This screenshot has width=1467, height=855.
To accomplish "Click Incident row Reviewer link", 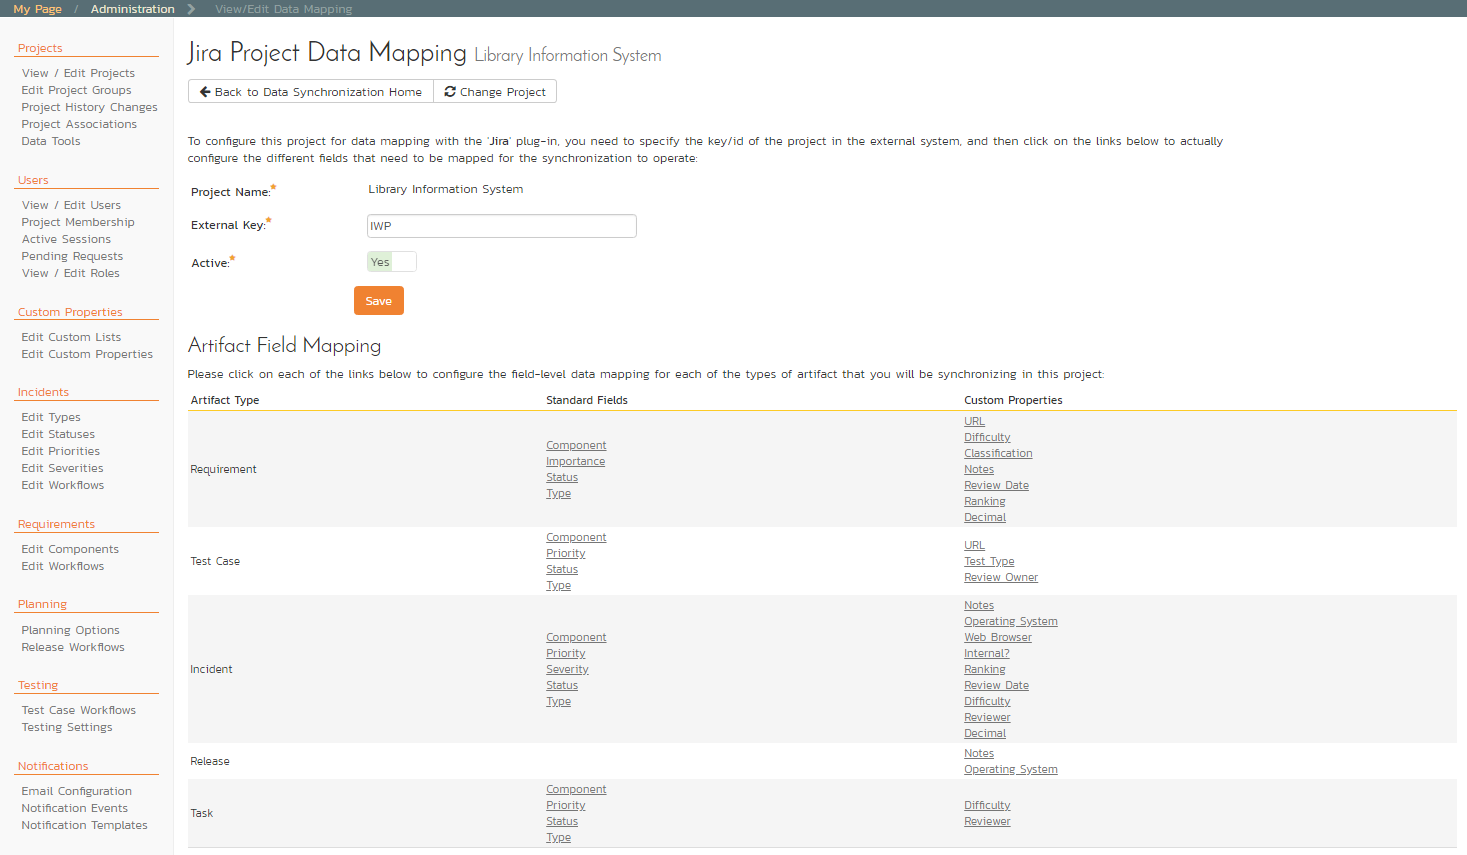I will pyautogui.click(x=987, y=717).
